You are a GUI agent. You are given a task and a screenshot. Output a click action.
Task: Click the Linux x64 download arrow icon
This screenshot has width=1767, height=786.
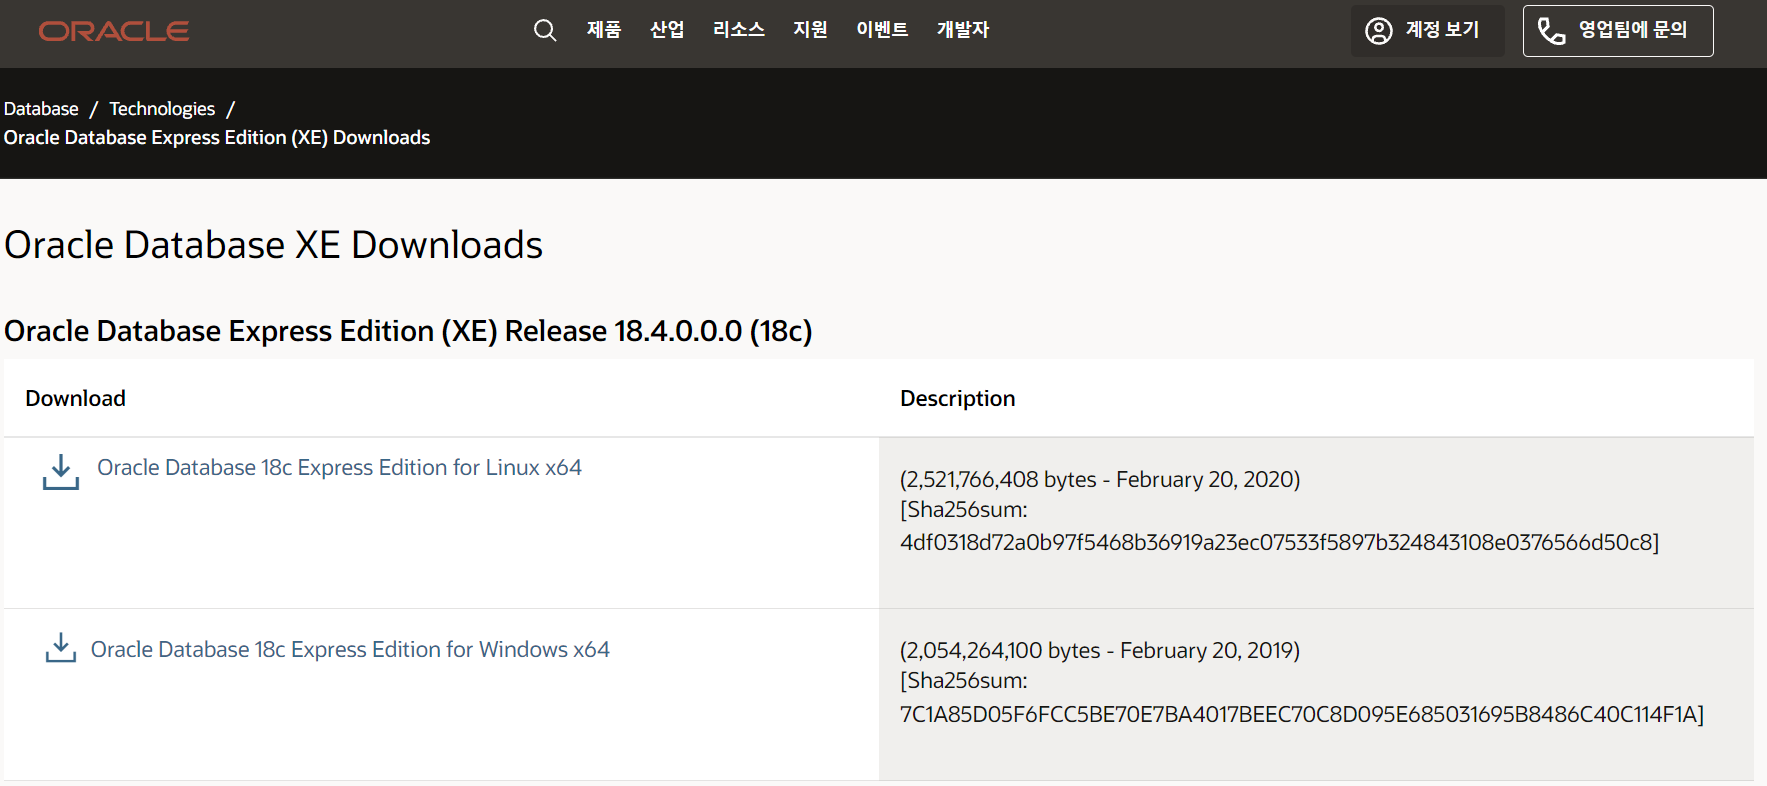(x=61, y=472)
